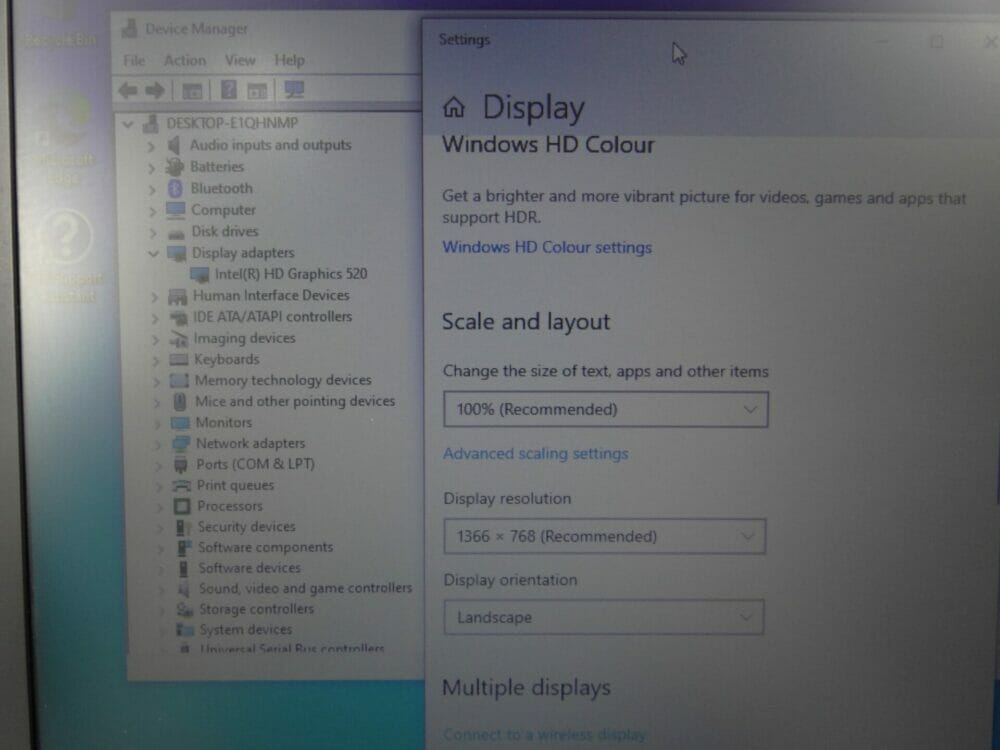Open the Display orientation dropdown
This screenshot has width=1000, height=750.
(x=603, y=617)
